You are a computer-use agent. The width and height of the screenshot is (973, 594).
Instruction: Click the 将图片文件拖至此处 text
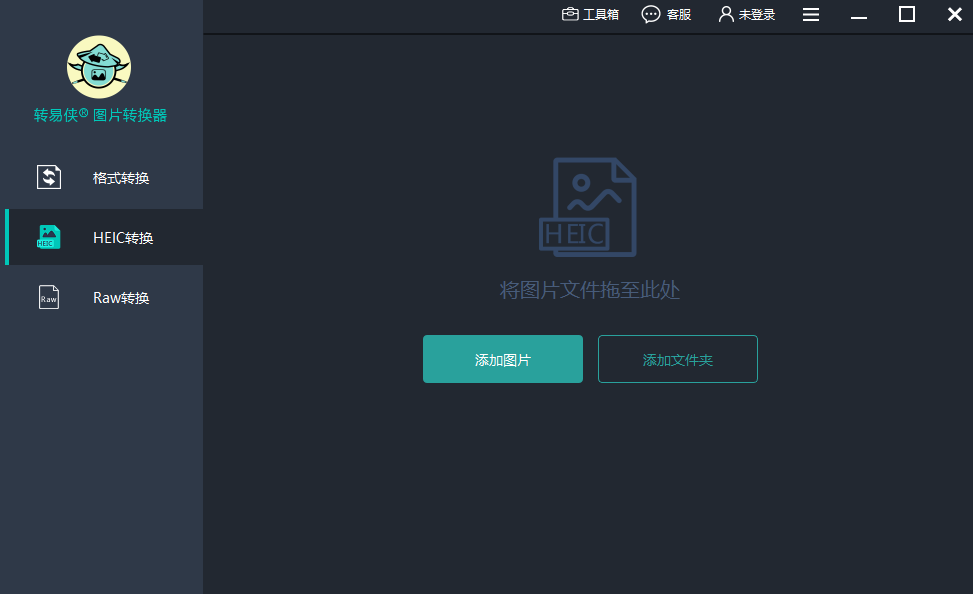click(590, 290)
